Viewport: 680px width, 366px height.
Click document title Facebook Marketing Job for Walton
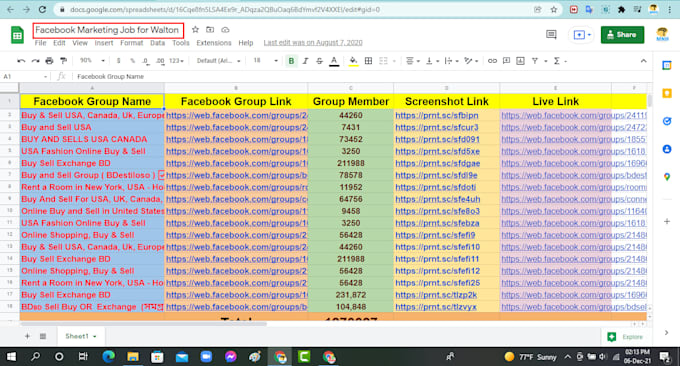108,30
